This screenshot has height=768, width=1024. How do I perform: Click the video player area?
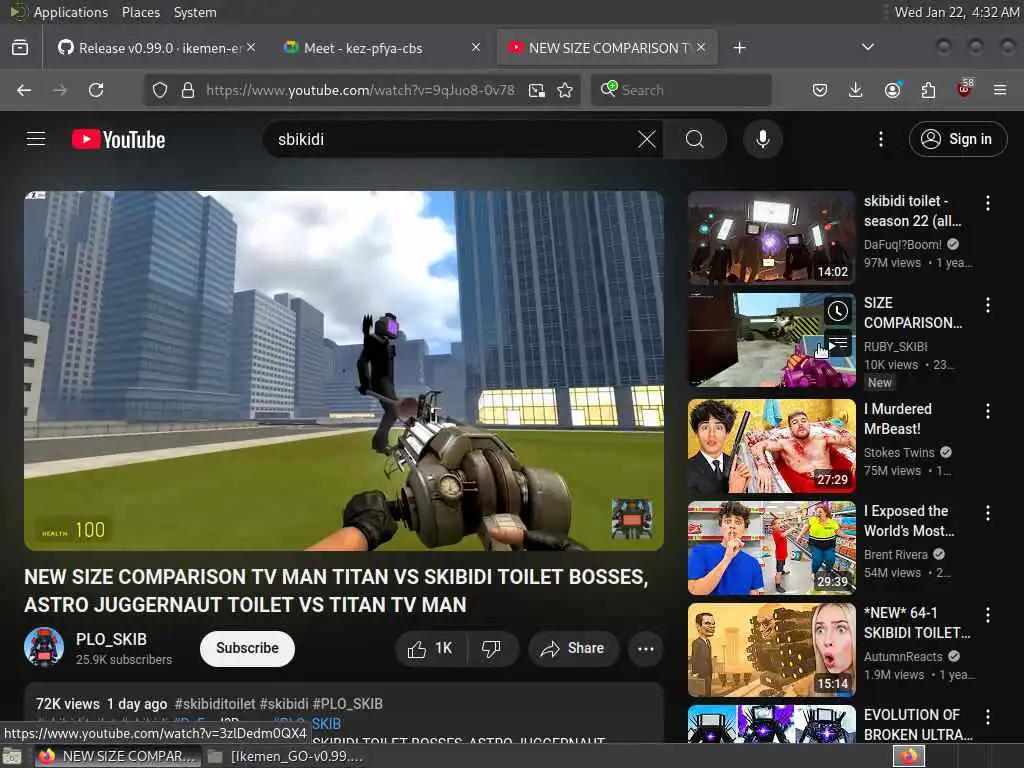click(344, 370)
